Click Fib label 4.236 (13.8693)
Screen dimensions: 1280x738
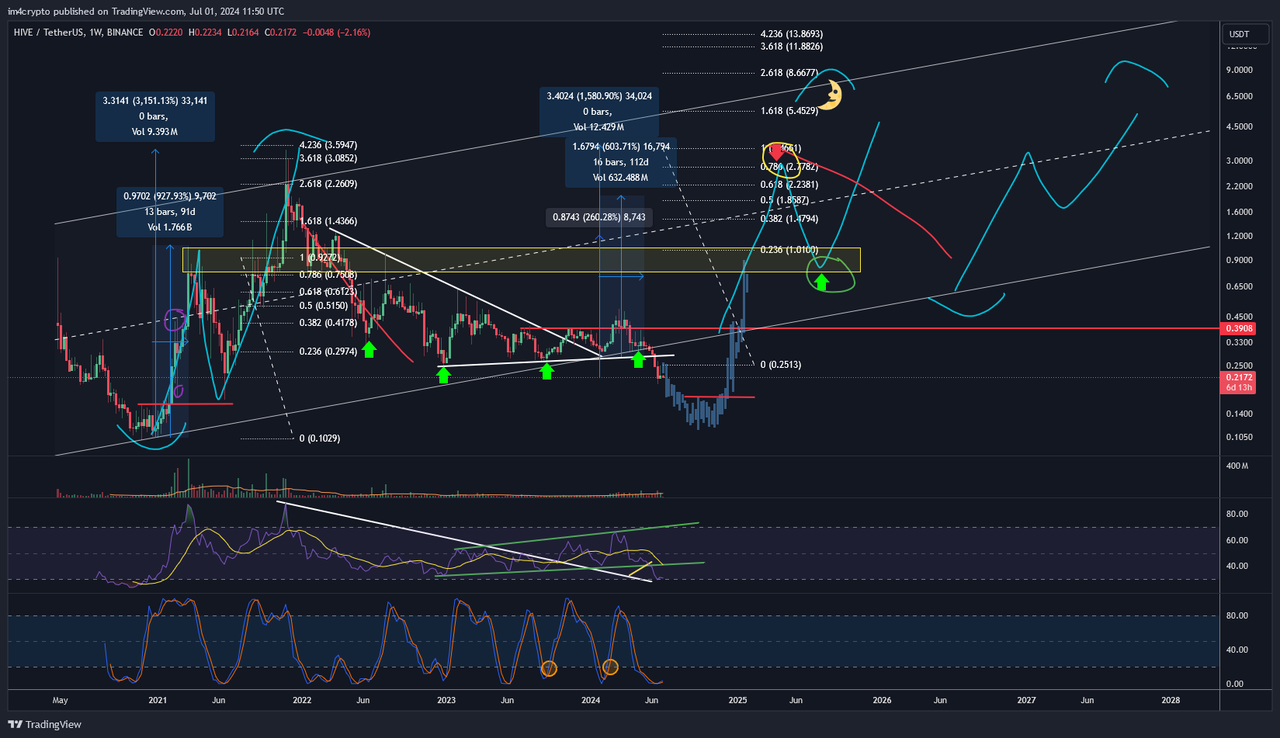tap(790, 34)
